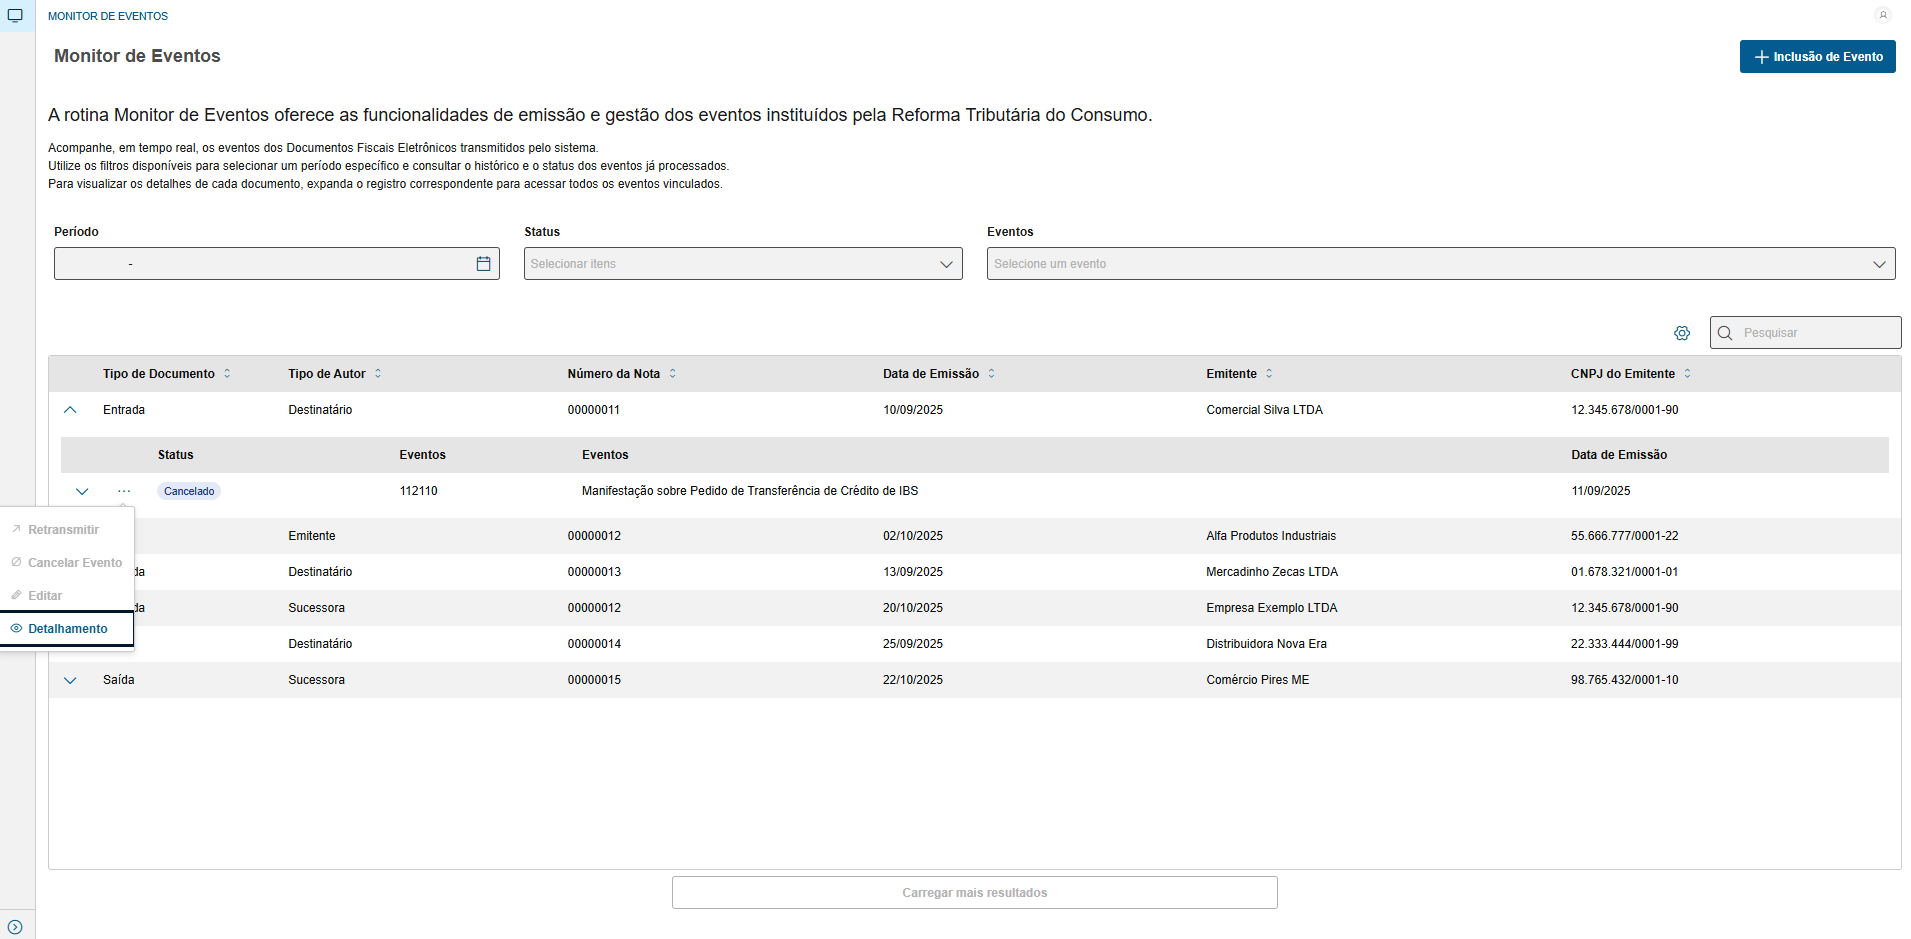
Task: Focus the Pesquisar search field
Action: [x=1806, y=333]
